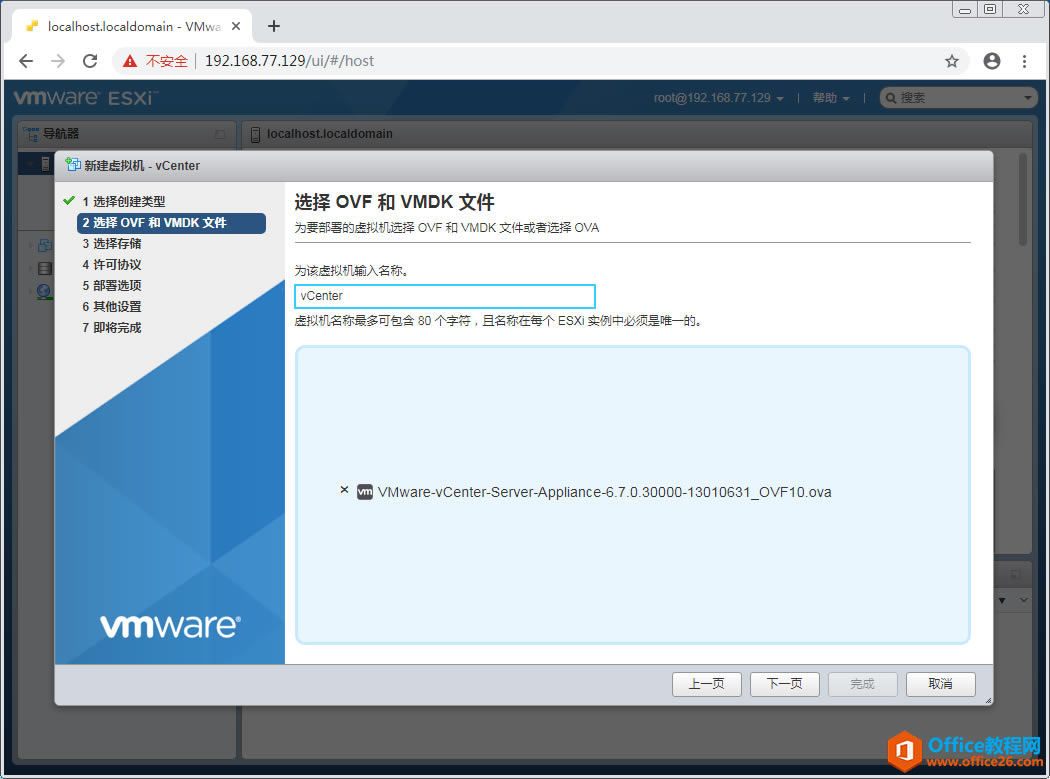Open the 帮助 help menu
This screenshot has width=1050, height=779.
point(831,98)
